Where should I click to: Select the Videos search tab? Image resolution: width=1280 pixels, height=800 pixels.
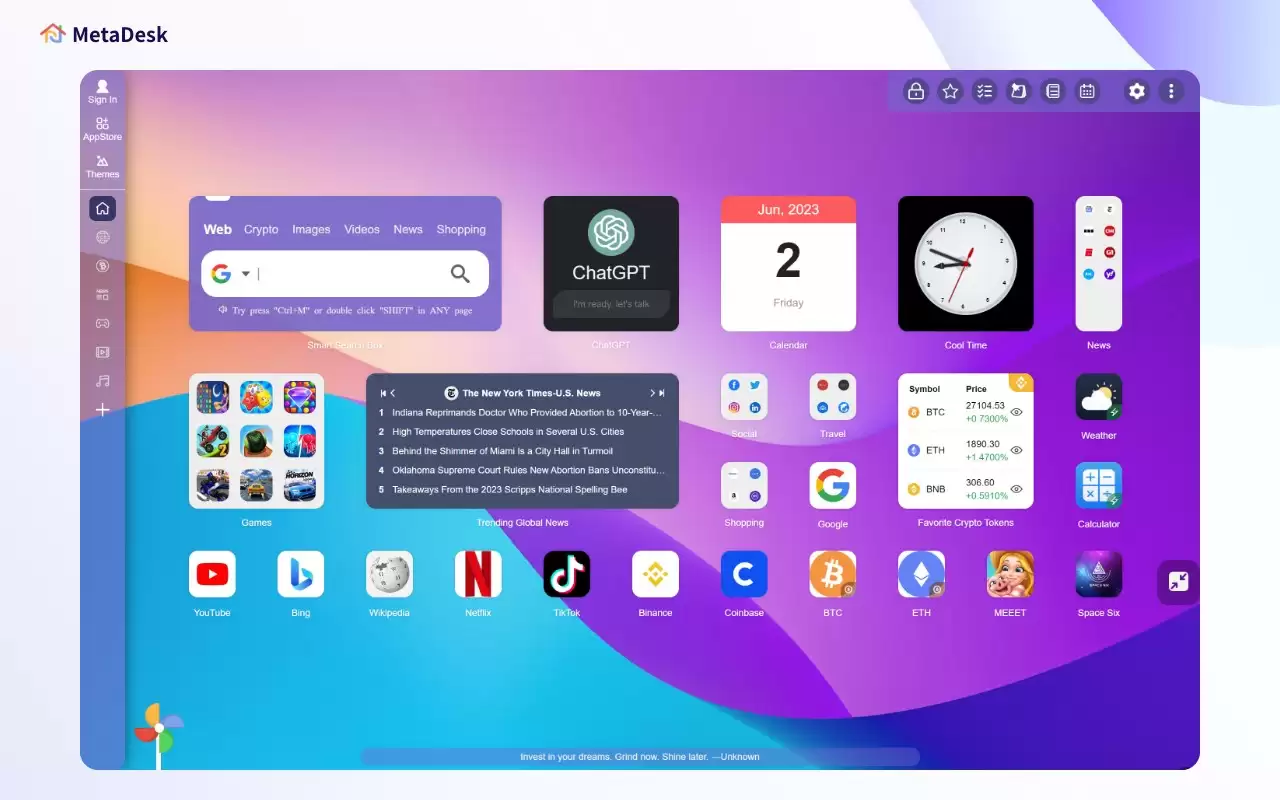pos(362,229)
